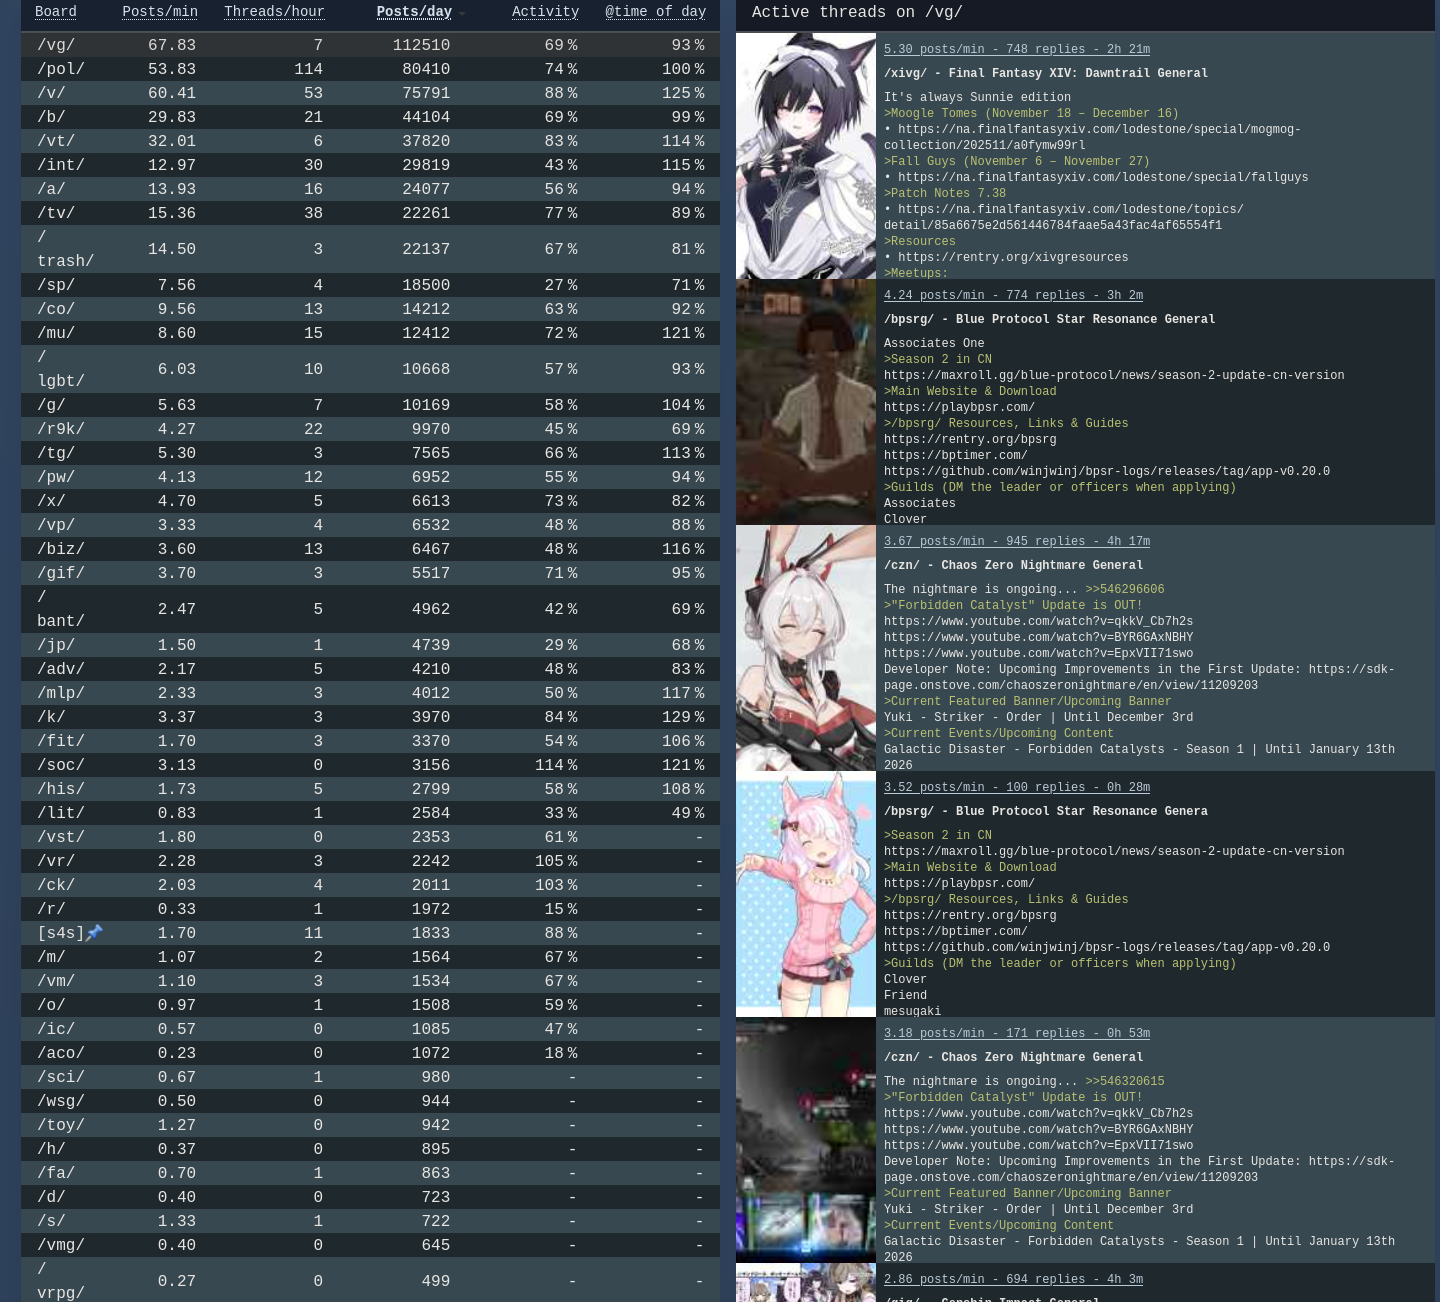Select the /b/ board row
Screen dimensions: 1440x1302
click(x=370, y=117)
